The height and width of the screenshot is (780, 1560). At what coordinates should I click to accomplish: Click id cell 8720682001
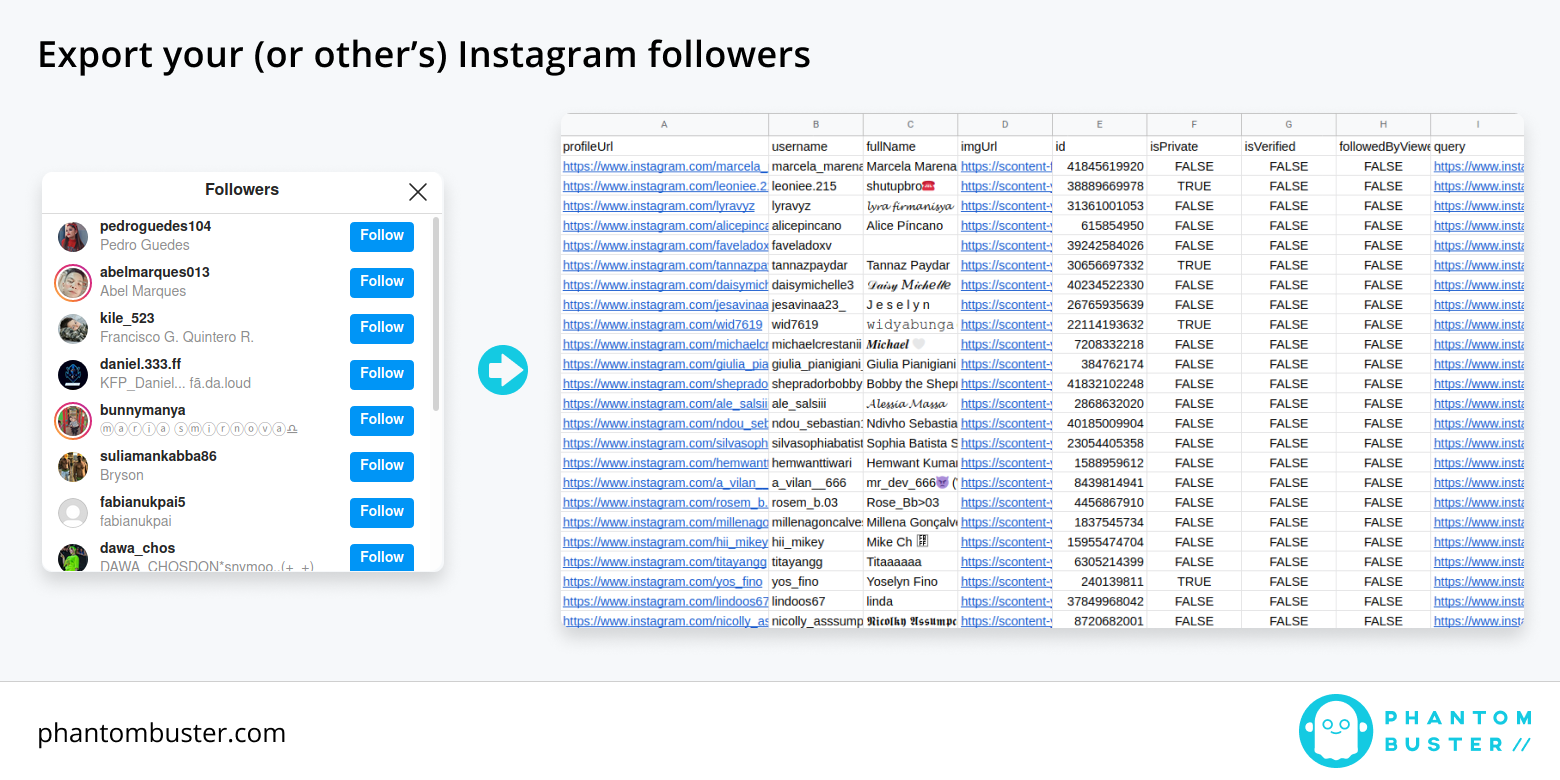(1099, 621)
